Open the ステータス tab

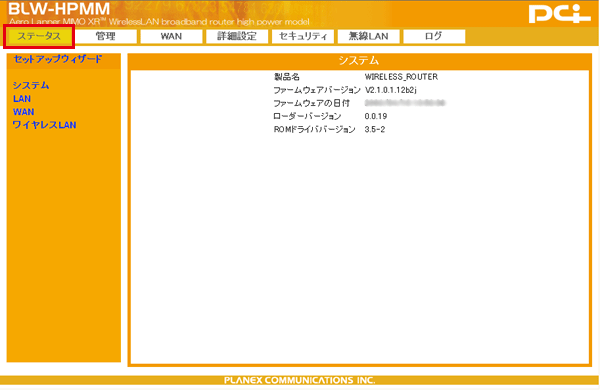39,36
